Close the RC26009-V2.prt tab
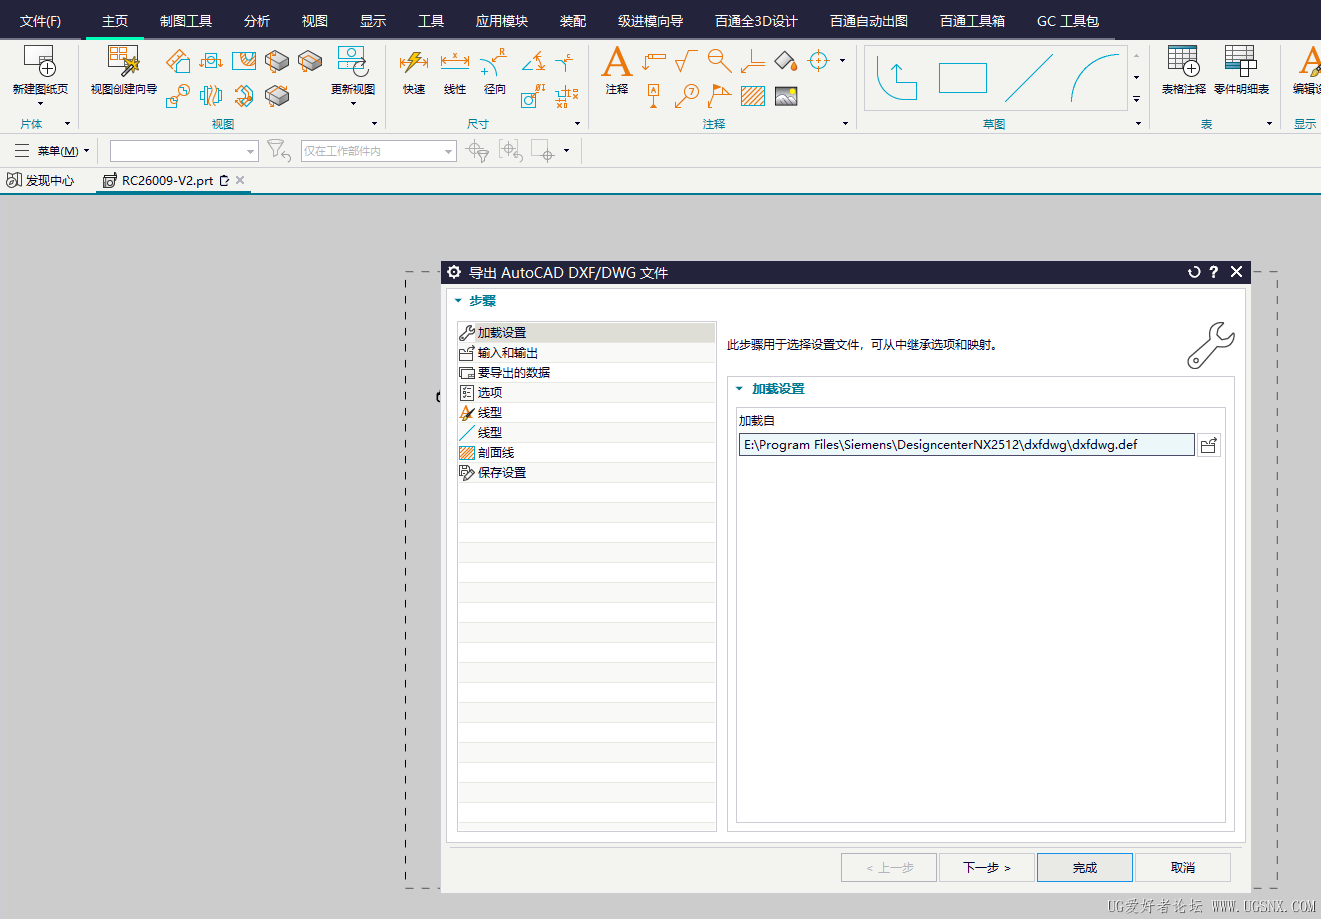The height and width of the screenshot is (919, 1321). [x=240, y=180]
